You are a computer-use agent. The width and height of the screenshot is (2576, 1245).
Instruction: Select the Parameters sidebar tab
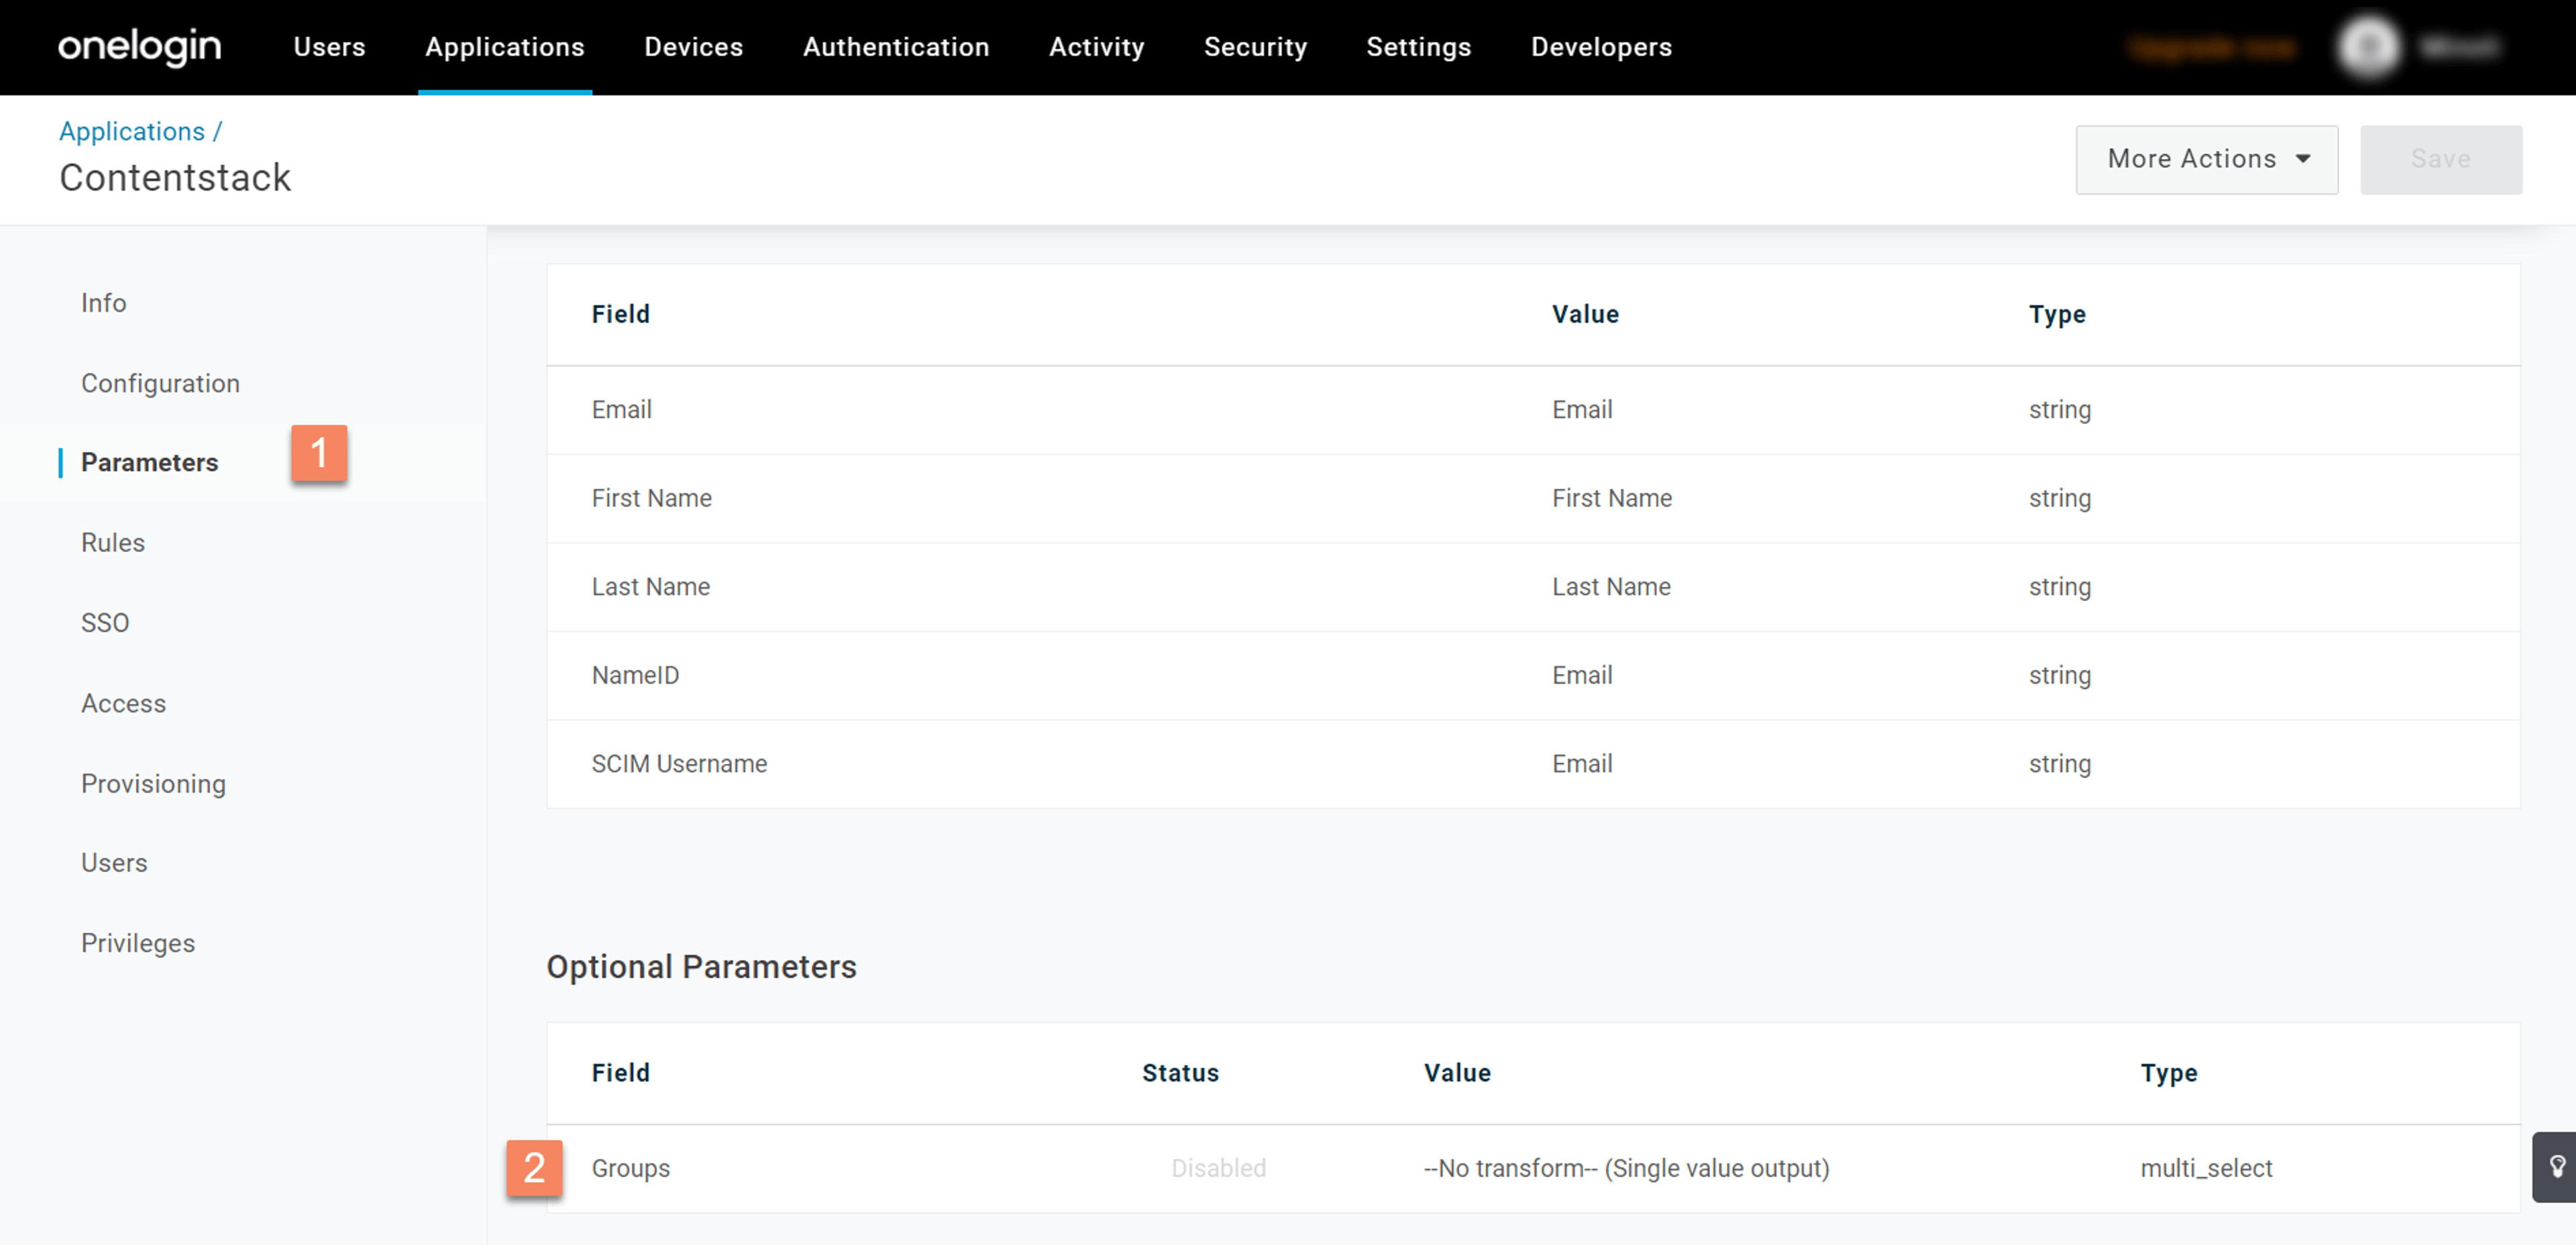tap(150, 462)
